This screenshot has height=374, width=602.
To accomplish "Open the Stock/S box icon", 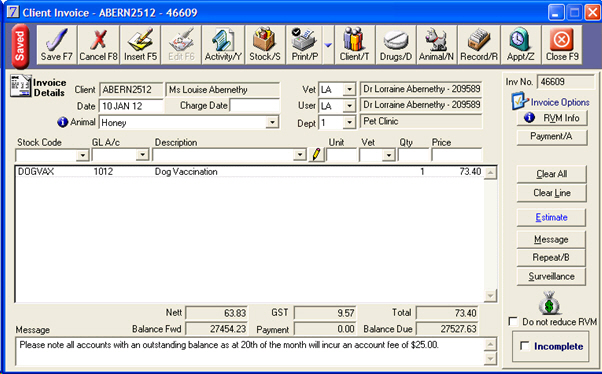I will [265, 39].
